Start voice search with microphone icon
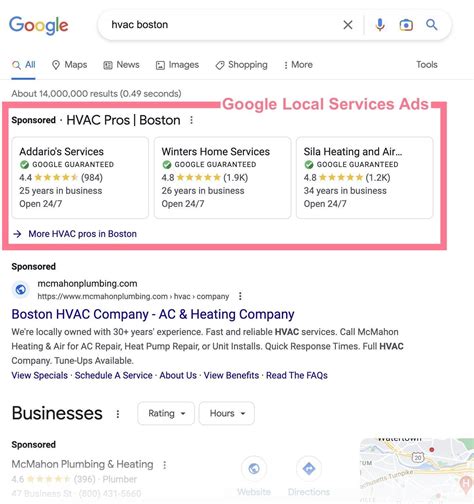The width and height of the screenshot is (474, 504). pyautogui.click(x=380, y=25)
